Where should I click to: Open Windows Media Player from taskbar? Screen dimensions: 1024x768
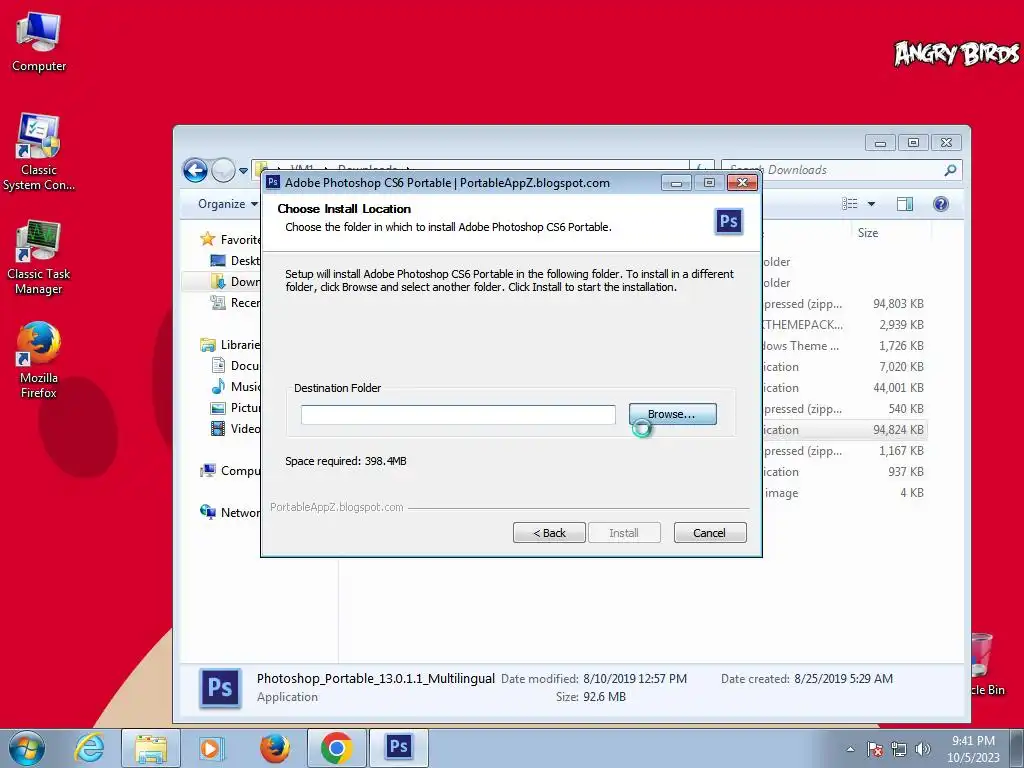pos(212,748)
